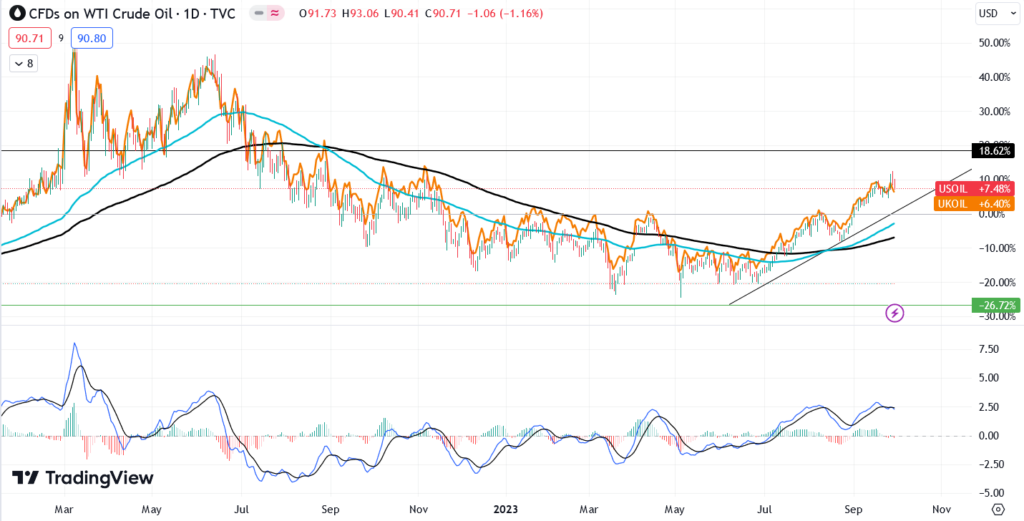
Task: Click the pink approximate-sign data status icon
Action: [276, 13]
